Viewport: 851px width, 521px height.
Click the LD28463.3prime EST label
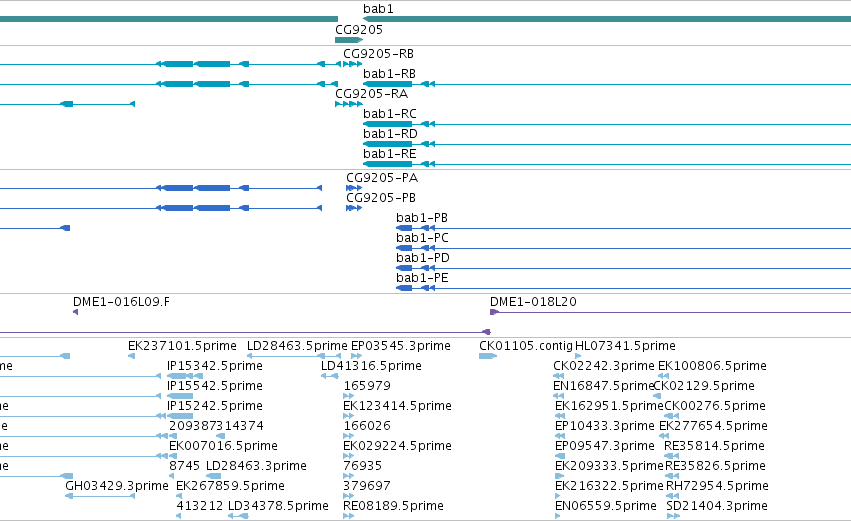tap(256, 467)
